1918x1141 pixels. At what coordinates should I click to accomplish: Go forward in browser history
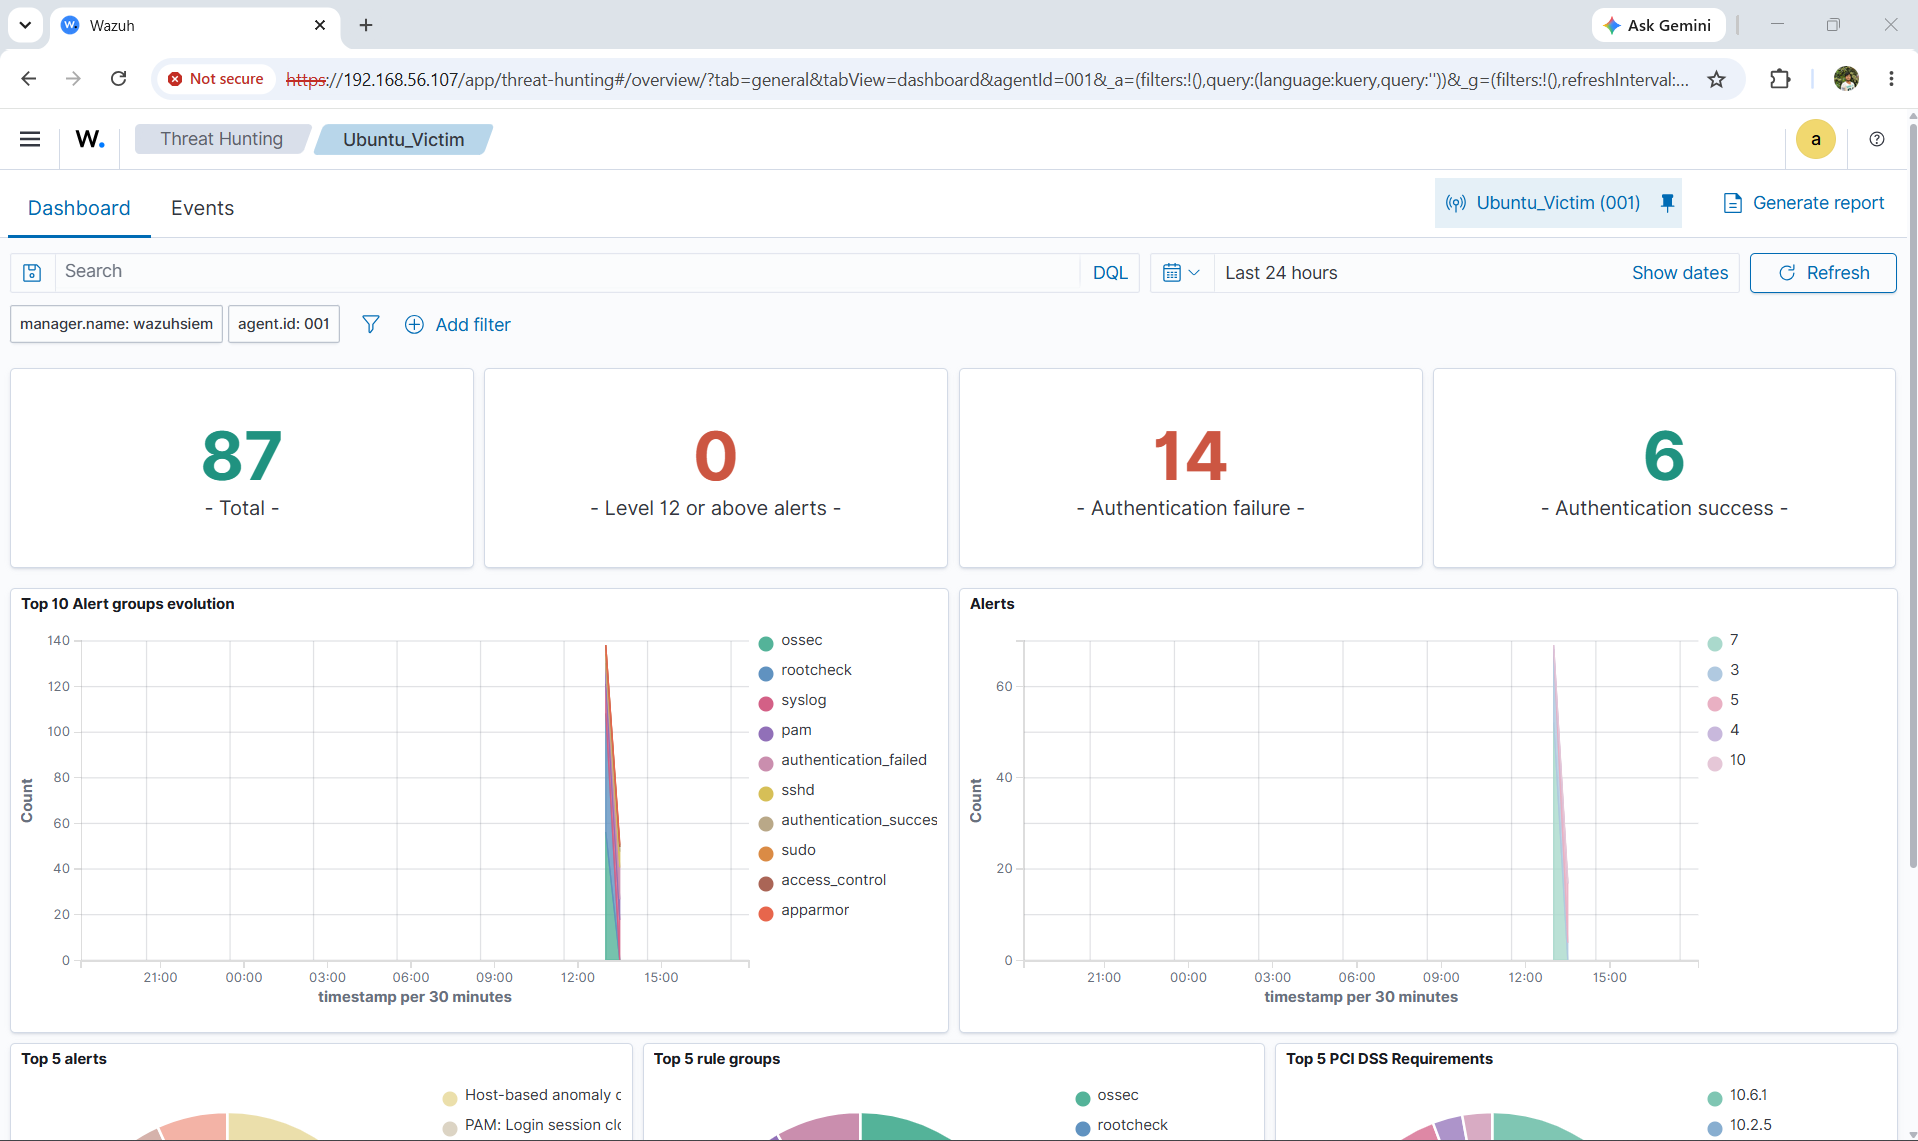(x=73, y=79)
